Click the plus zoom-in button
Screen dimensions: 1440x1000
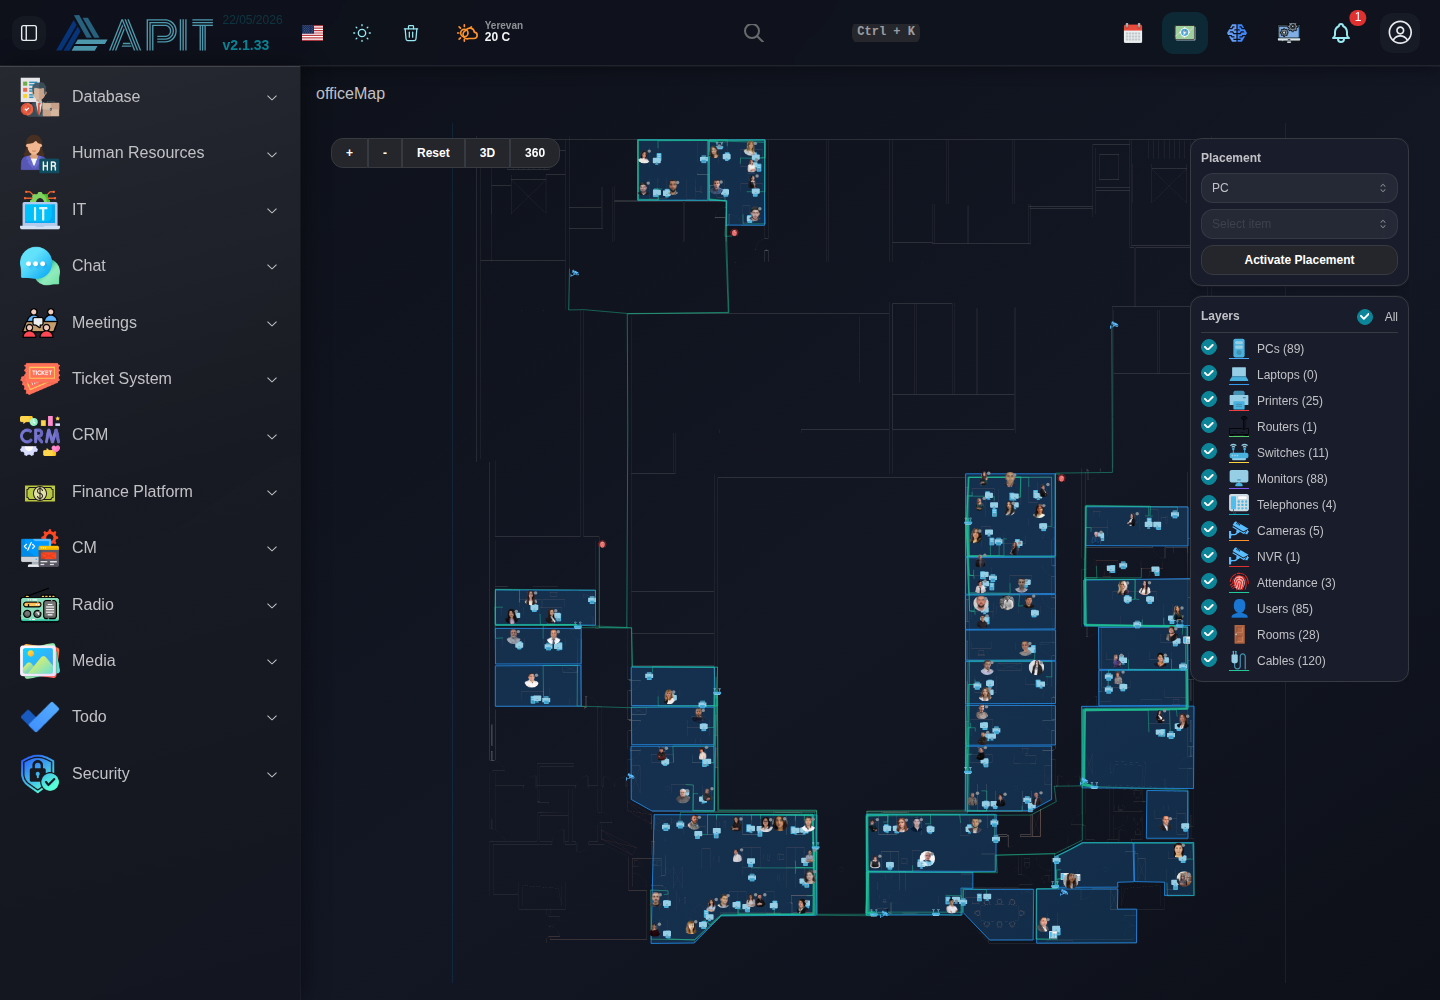[349, 153]
